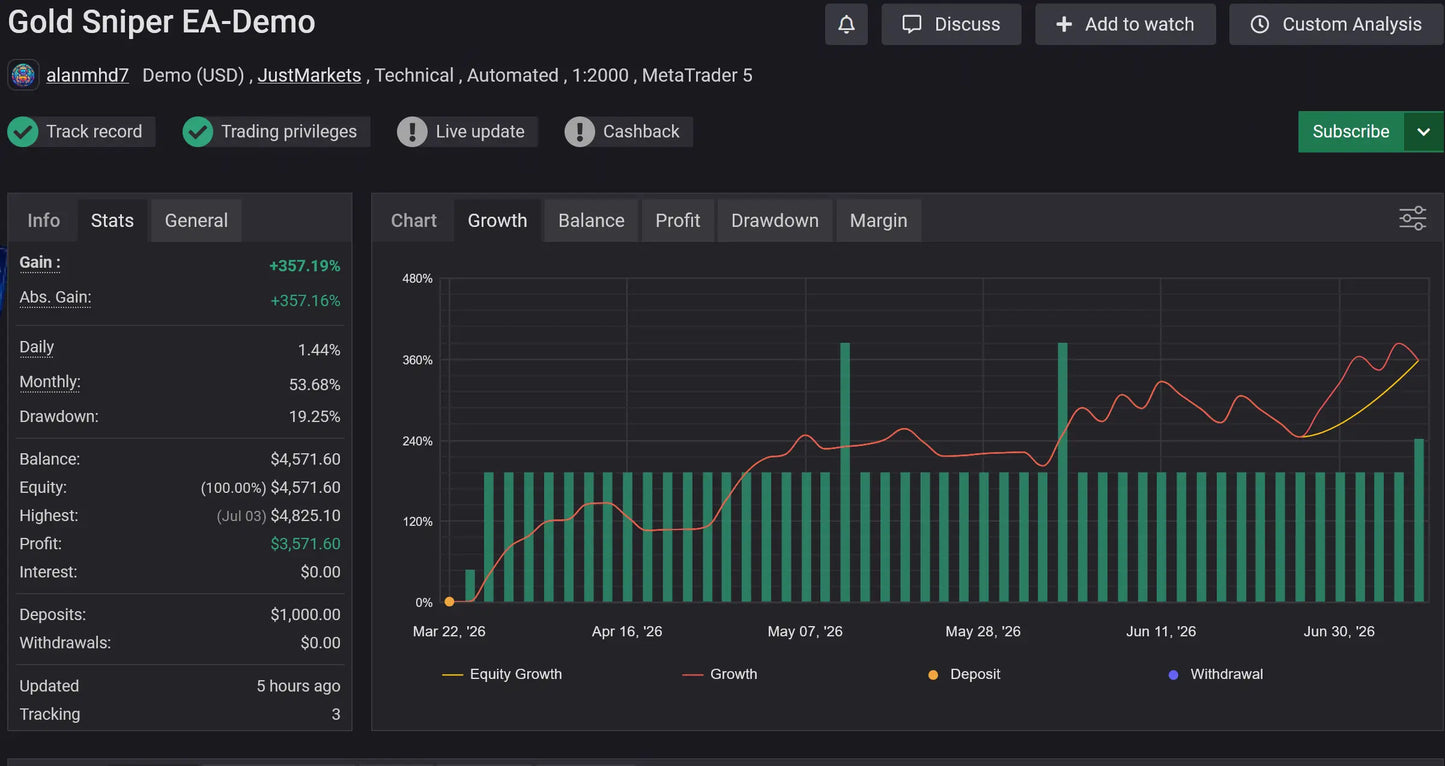Toggle Growth series in legend
The width and height of the screenshot is (1445, 766).
(x=720, y=674)
